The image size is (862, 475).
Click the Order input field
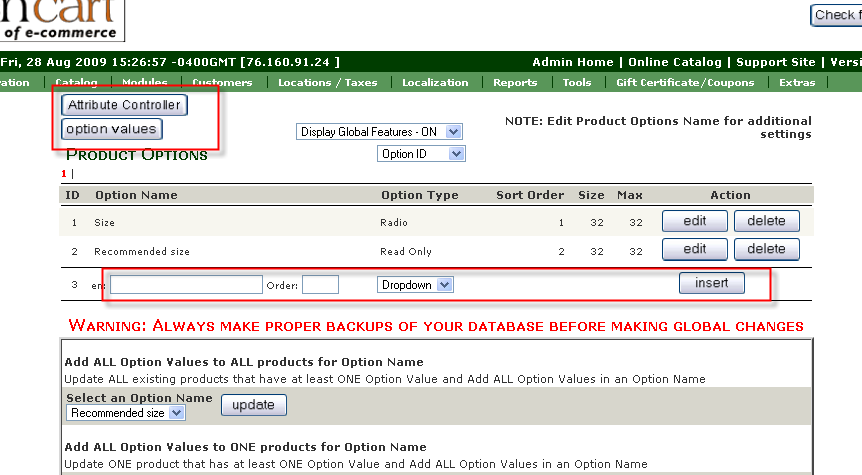tap(320, 285)
